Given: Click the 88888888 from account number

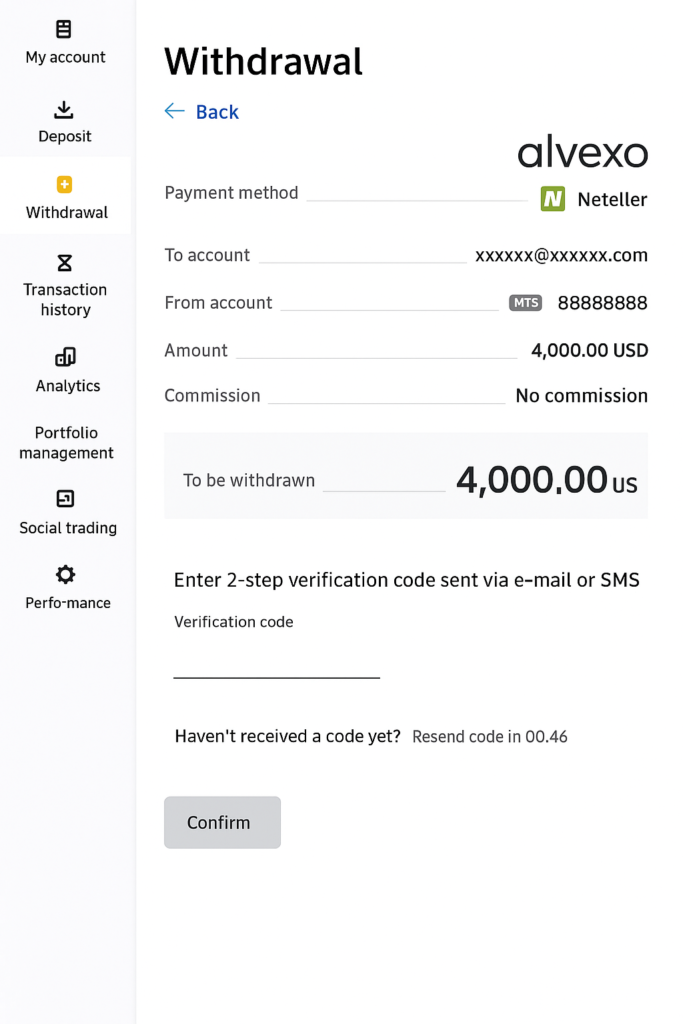Looking at the screenshot, I should click(602, 303).
